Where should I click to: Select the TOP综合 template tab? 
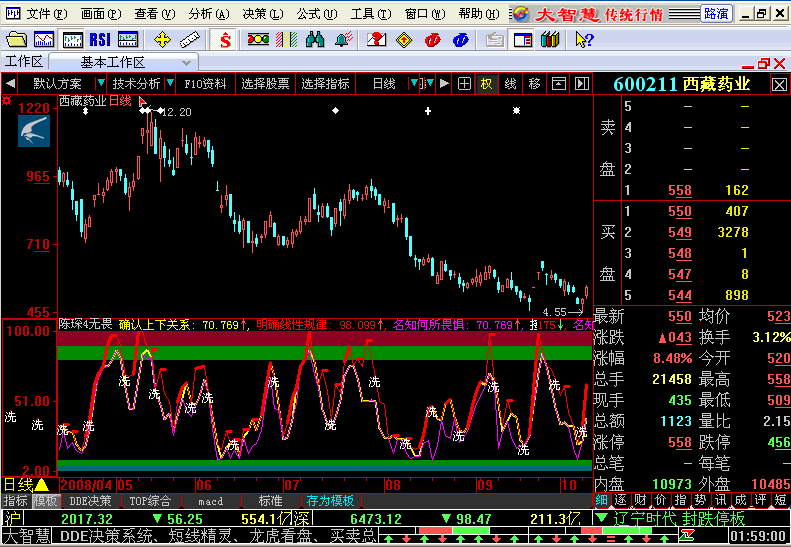(x=150, y=501)
